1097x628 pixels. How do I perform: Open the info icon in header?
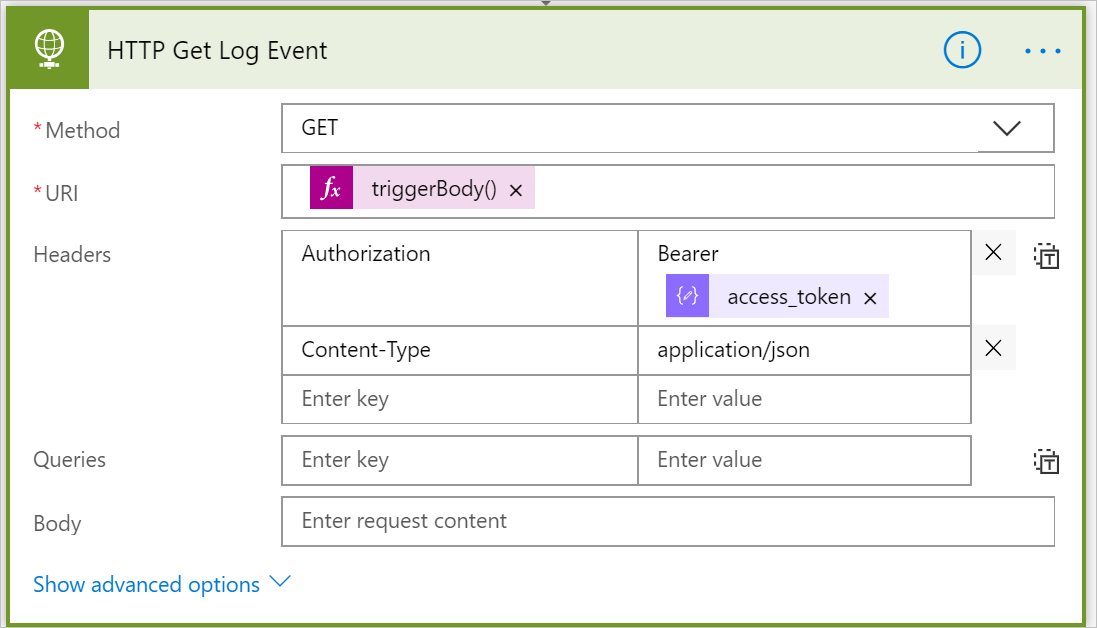click(962, 50)
